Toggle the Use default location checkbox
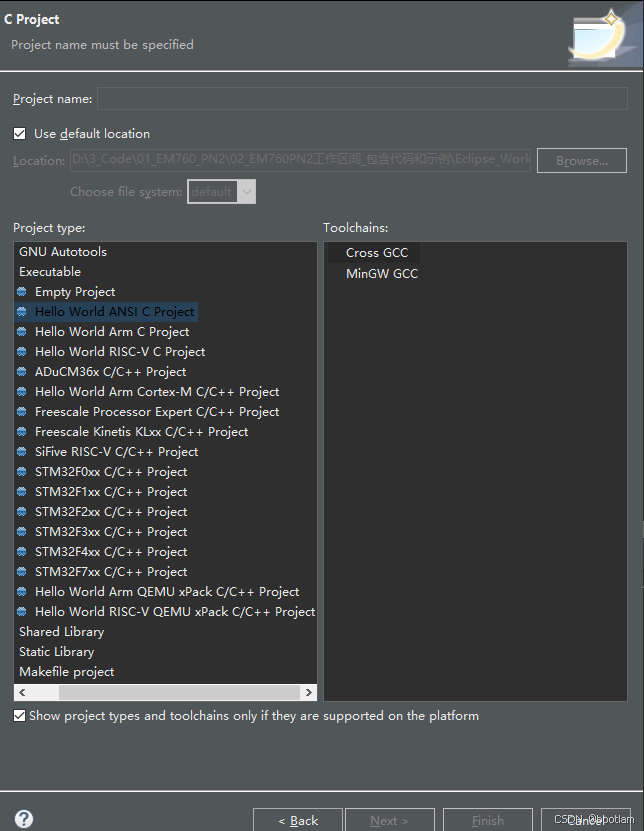Viewport: 644px width, 831px height. click(x=20, y=134)
